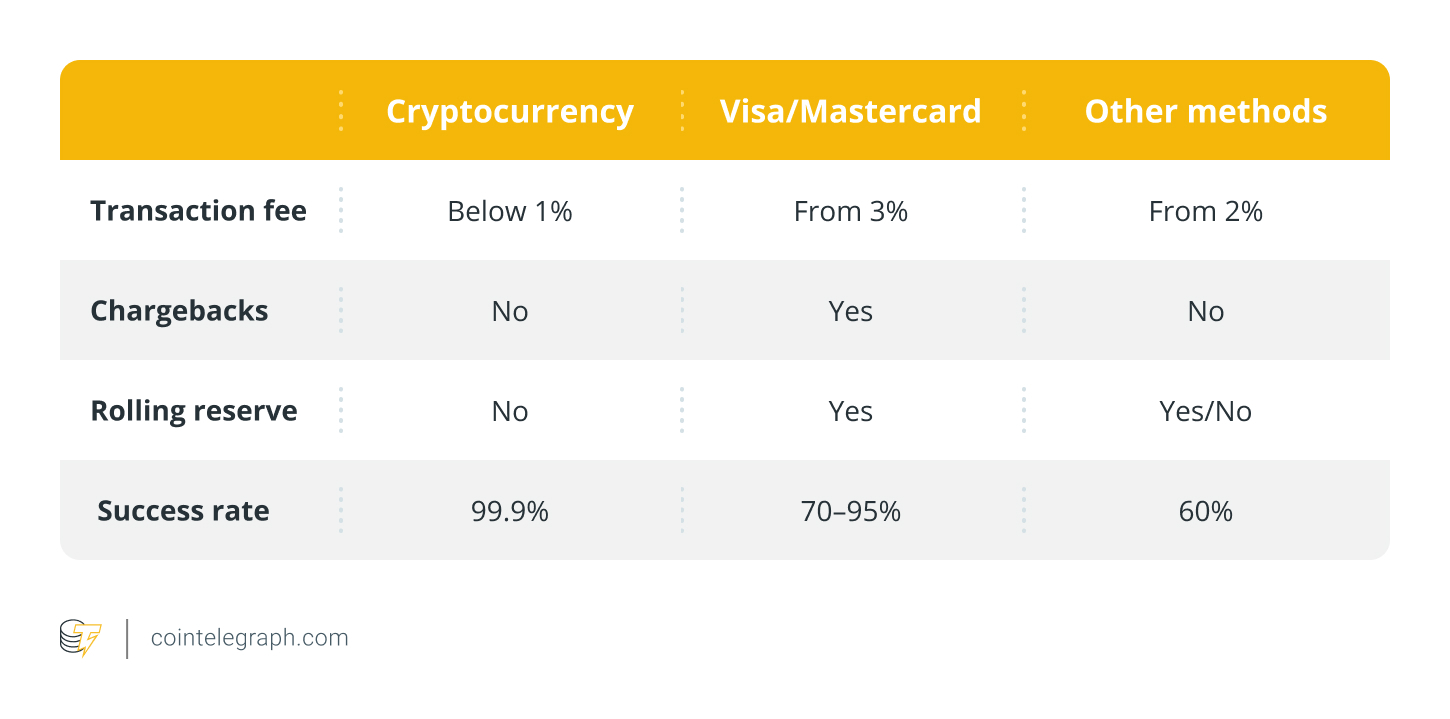Open the cointelegraph.com link
1450x719 pixels.
pos(249,638)
